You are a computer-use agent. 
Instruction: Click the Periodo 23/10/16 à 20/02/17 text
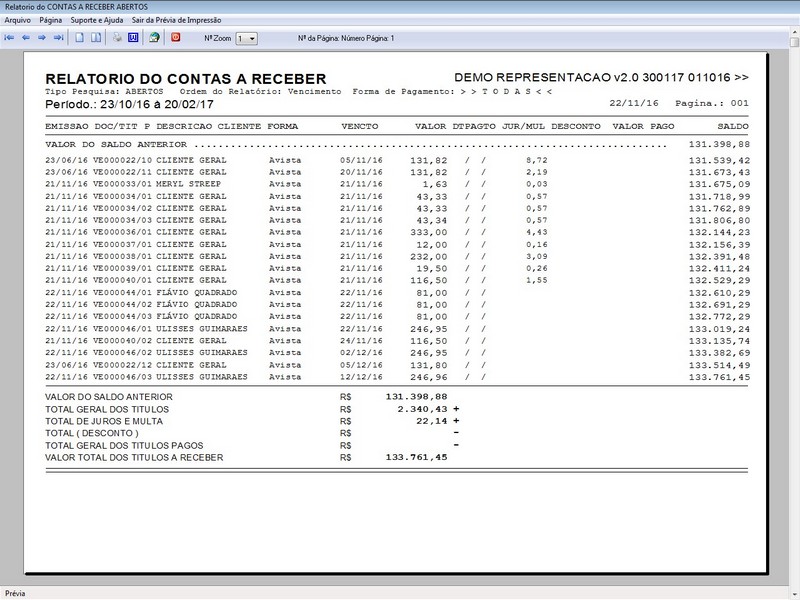click(130, 105)
